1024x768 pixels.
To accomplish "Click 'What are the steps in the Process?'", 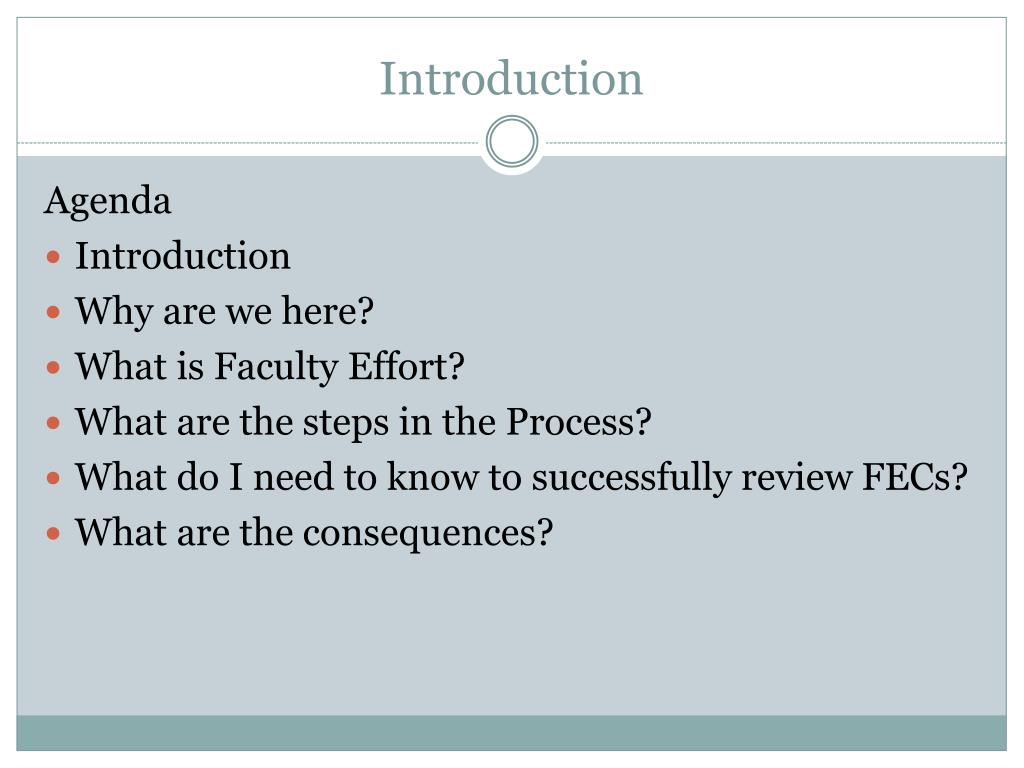I will tap(363, 423).
